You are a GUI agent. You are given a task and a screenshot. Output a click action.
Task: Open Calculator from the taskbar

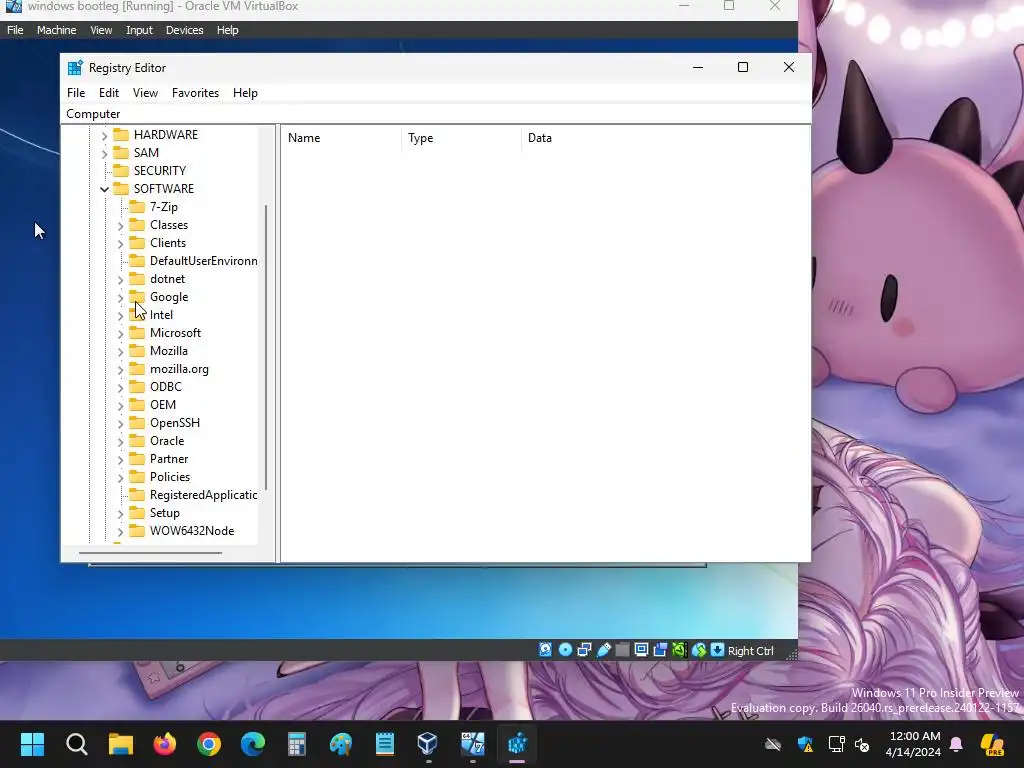[x=297, y=744]
